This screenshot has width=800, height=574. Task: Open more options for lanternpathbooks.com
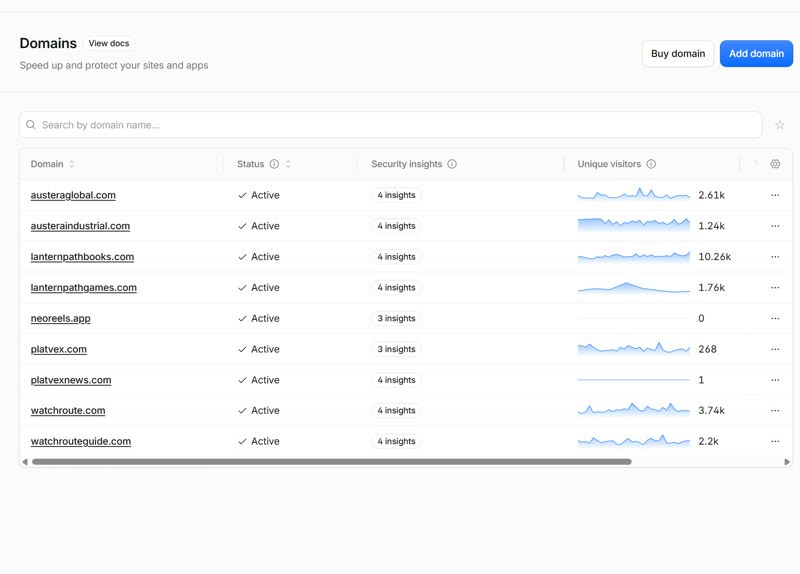pos(775,257)
